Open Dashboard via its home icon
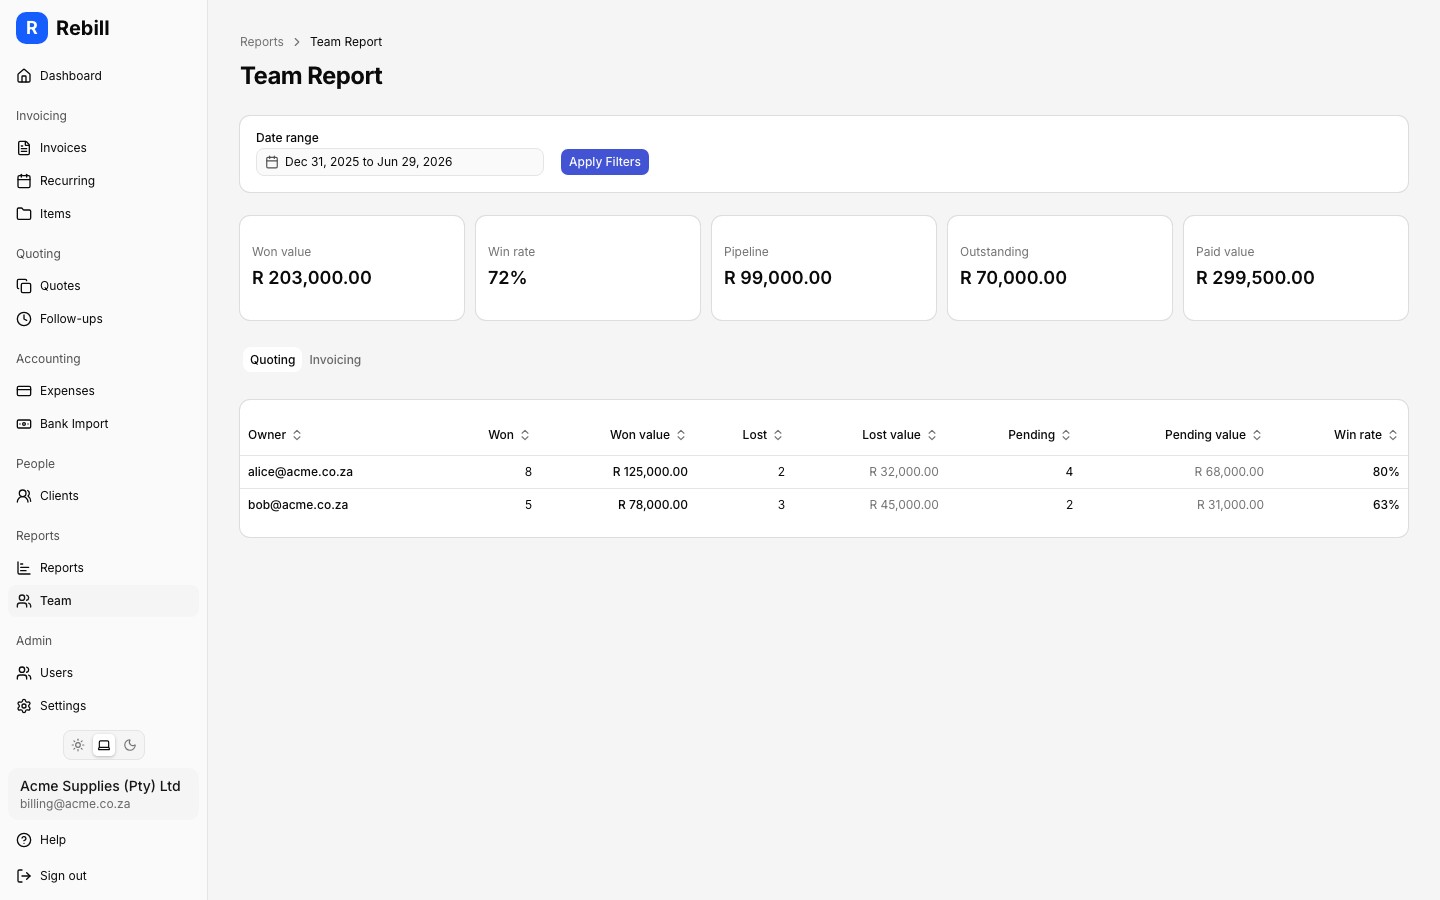Screen dimensions: 1440x900 (x=24, y=76)
